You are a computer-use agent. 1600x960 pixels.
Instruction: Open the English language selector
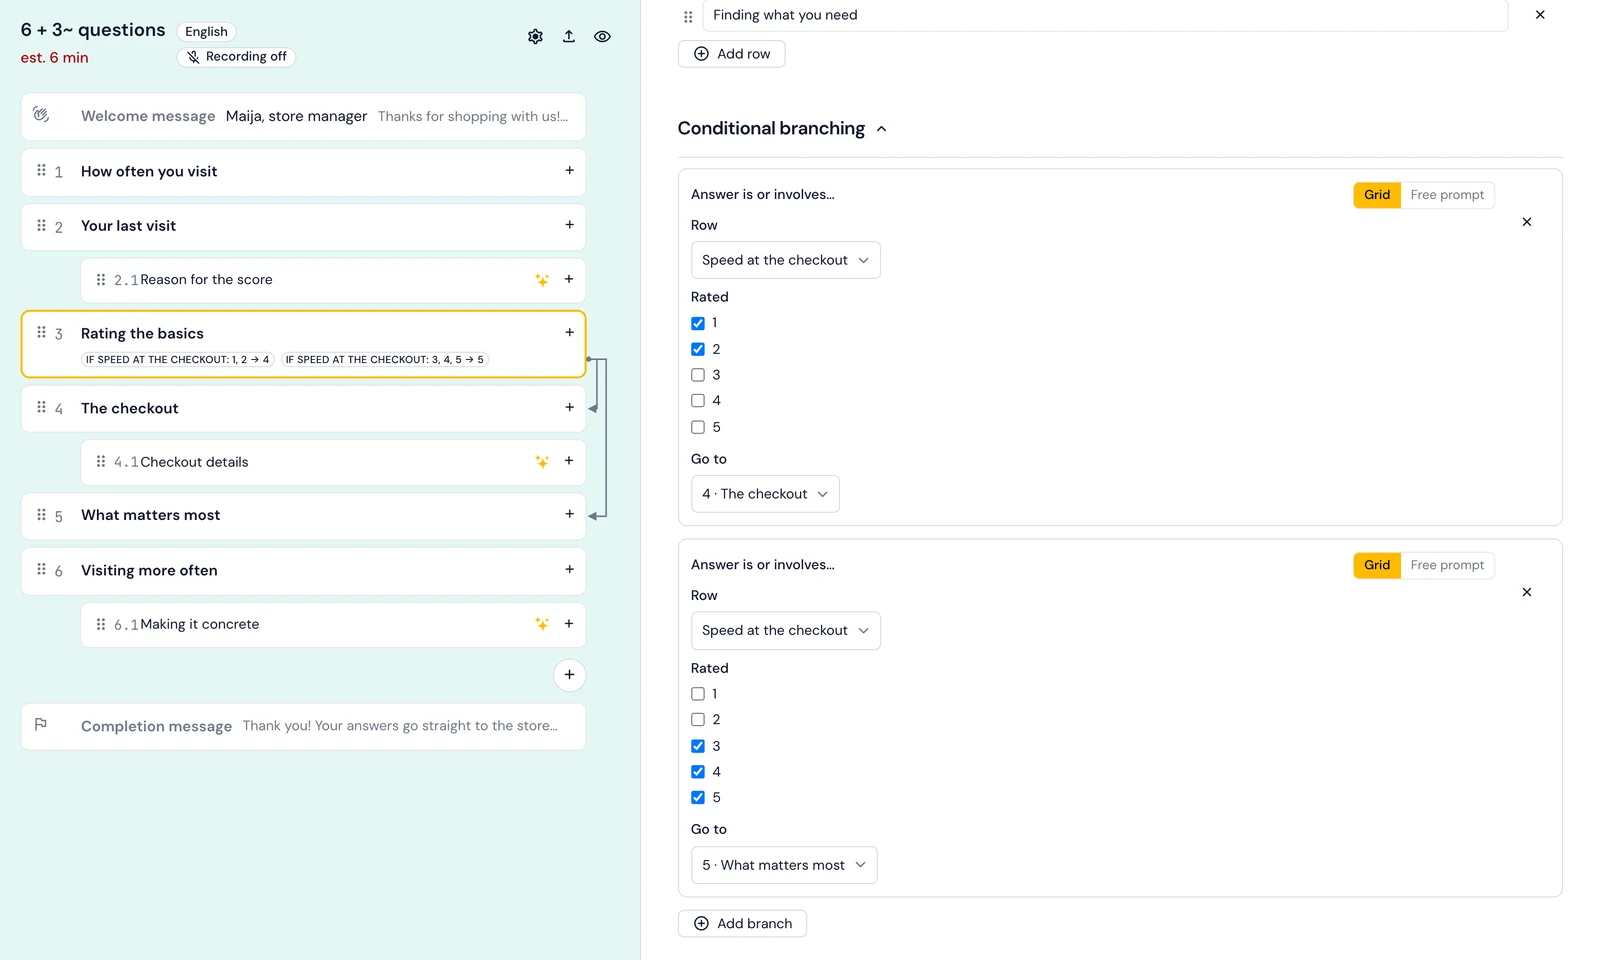[x=206, y=32]
